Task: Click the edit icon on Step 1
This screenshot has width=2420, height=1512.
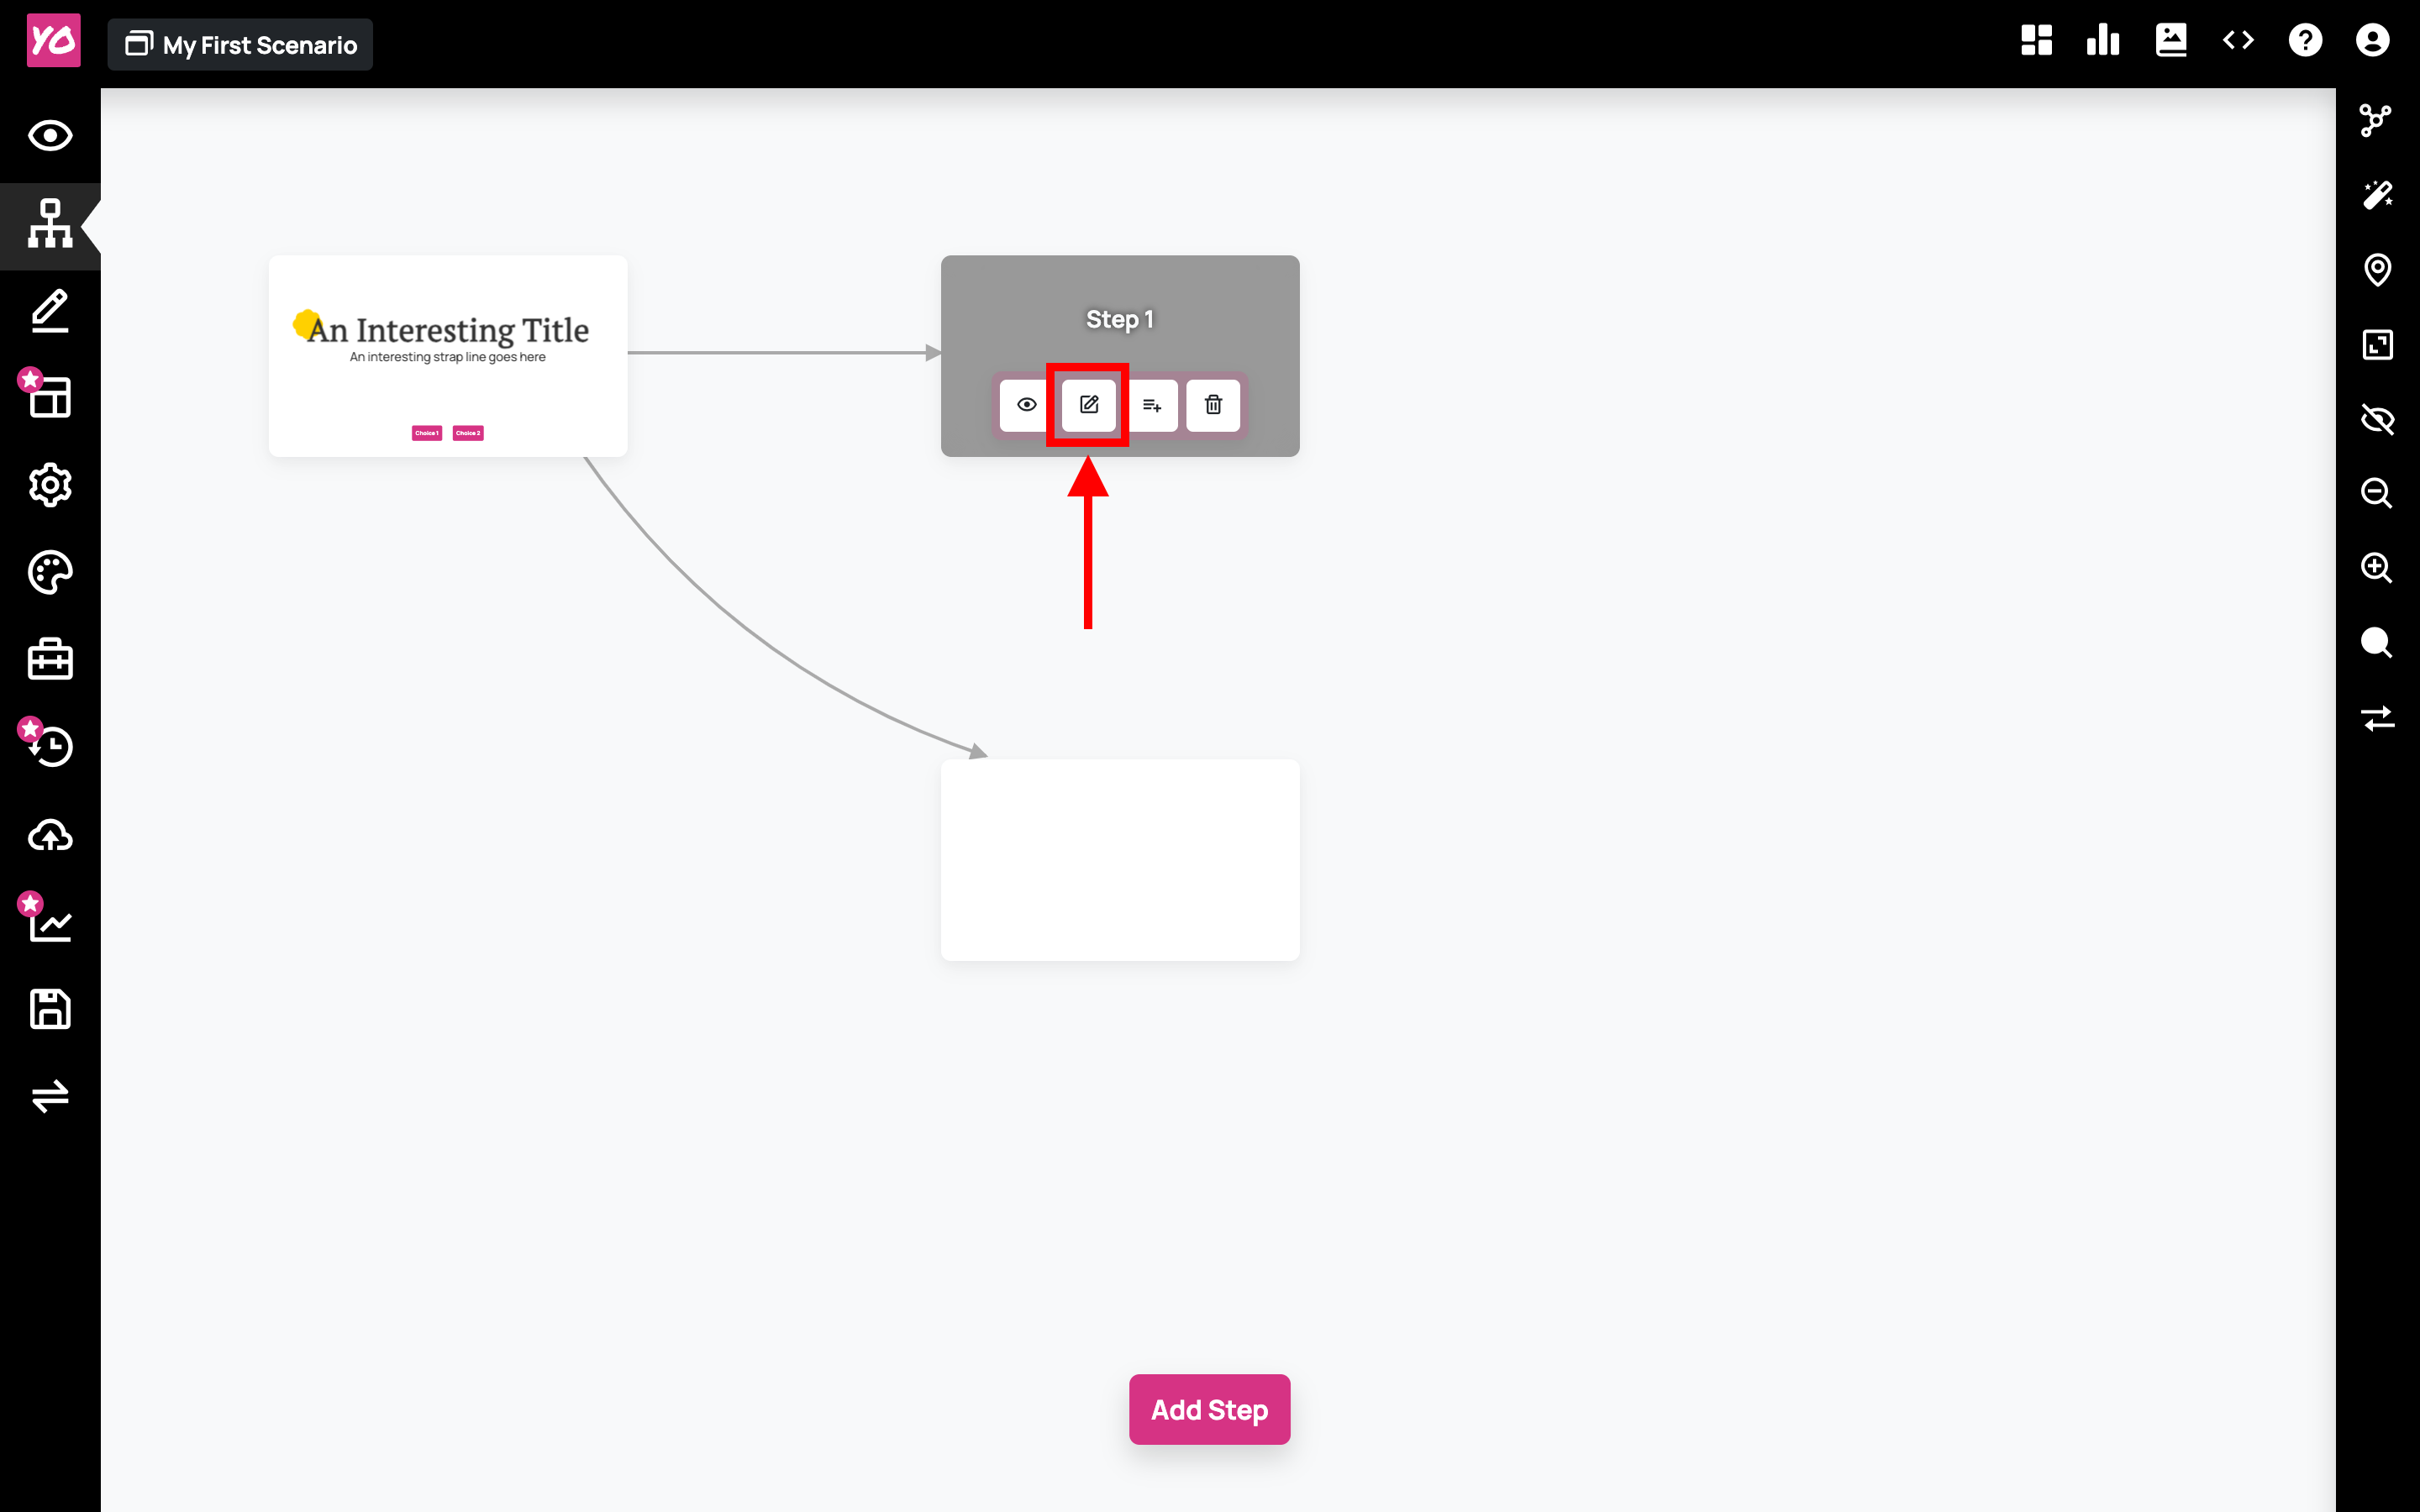Action: [x=1088, y=405]
